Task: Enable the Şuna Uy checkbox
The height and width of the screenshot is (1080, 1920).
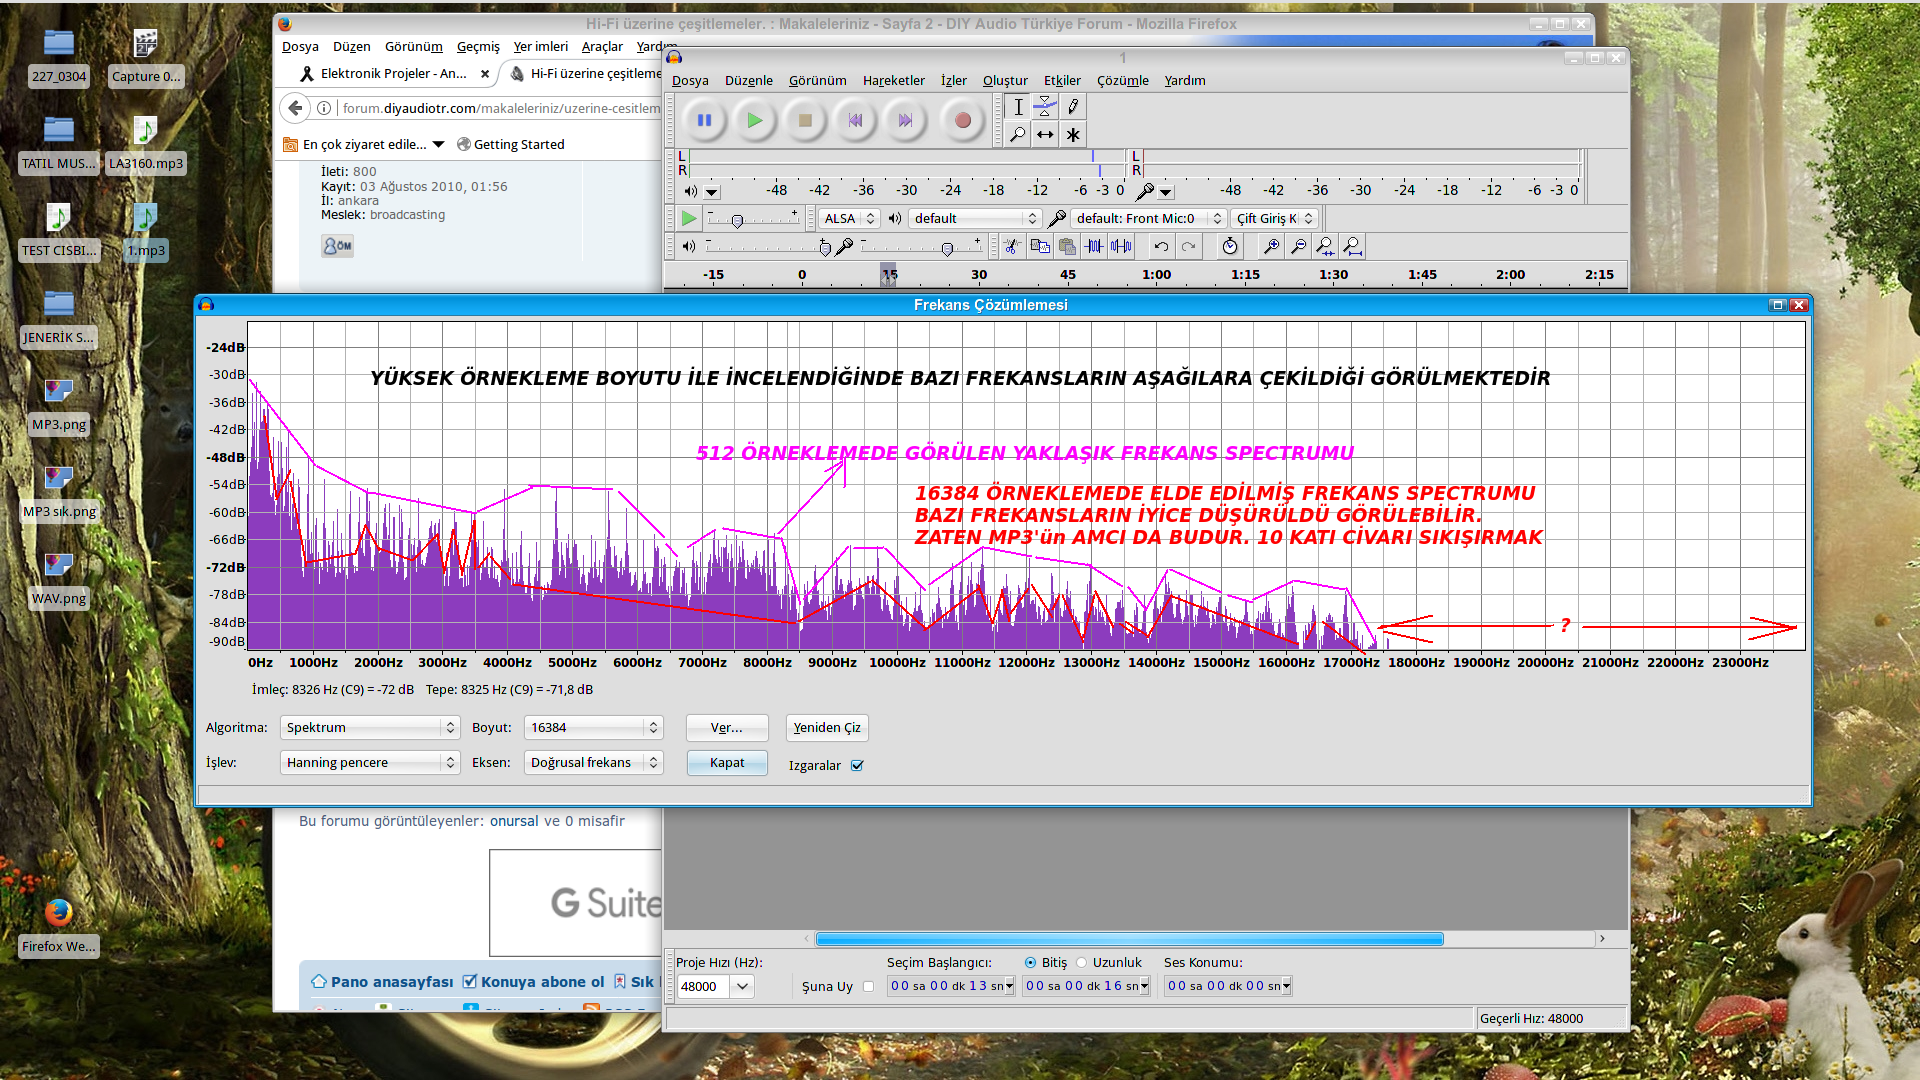Action: 868,987
